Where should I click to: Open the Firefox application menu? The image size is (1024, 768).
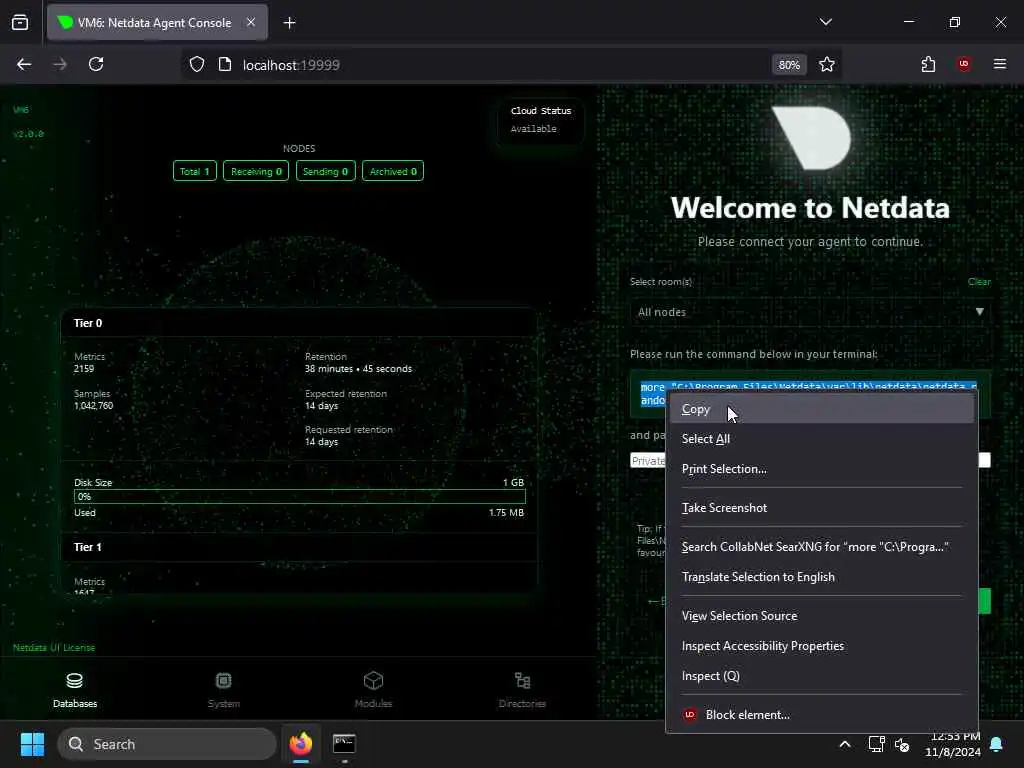(x=1000, y=65)
